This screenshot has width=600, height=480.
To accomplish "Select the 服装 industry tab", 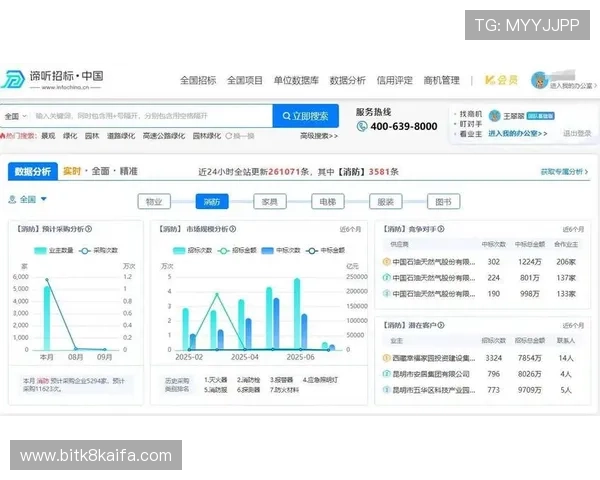I will 386,202.
